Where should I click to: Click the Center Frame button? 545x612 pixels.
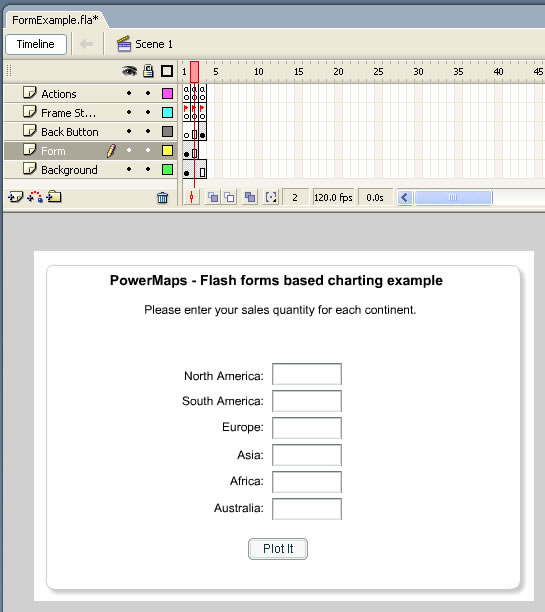191,197
